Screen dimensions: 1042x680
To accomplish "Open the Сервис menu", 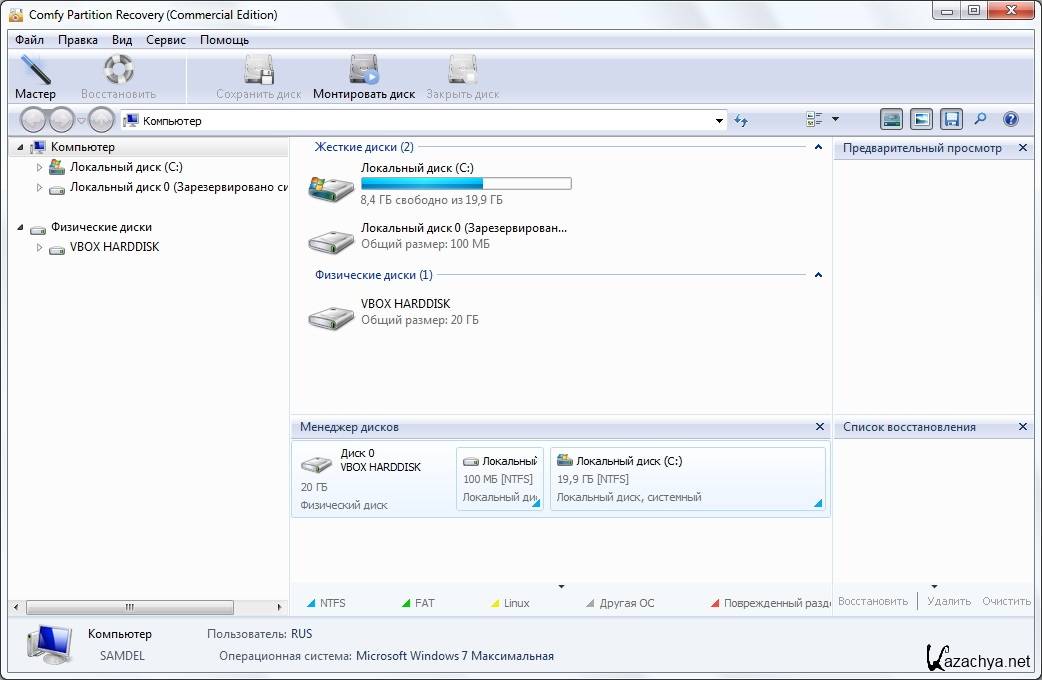I will (165, 40).
